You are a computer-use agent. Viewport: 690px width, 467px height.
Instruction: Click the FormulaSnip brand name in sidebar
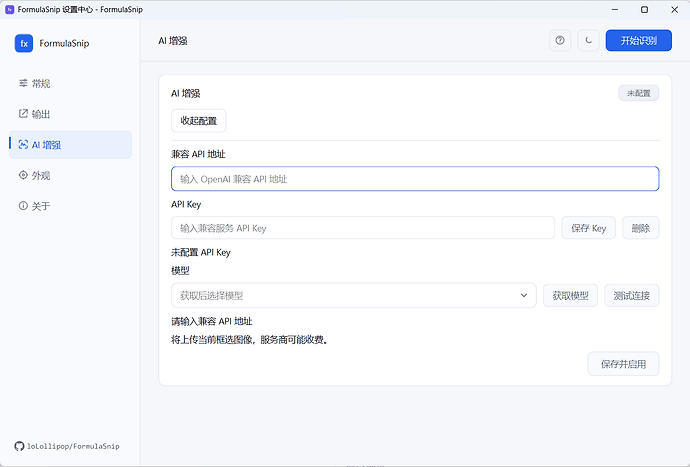click(x=64, y=43)
